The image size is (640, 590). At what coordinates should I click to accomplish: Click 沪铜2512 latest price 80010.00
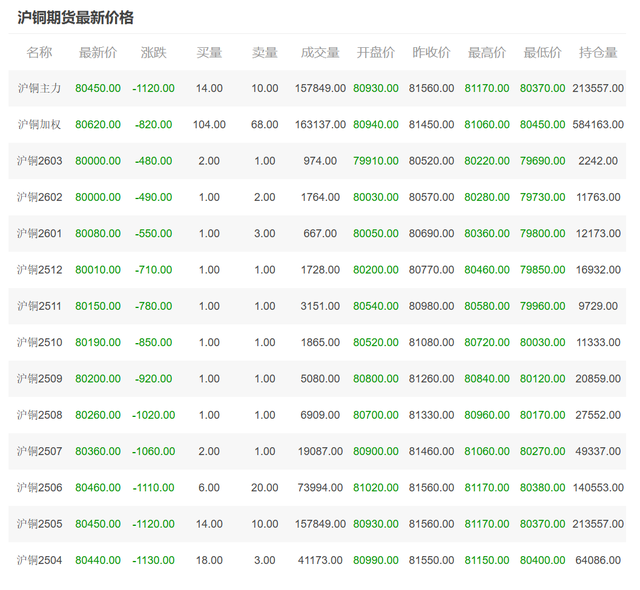coord(98,270)
